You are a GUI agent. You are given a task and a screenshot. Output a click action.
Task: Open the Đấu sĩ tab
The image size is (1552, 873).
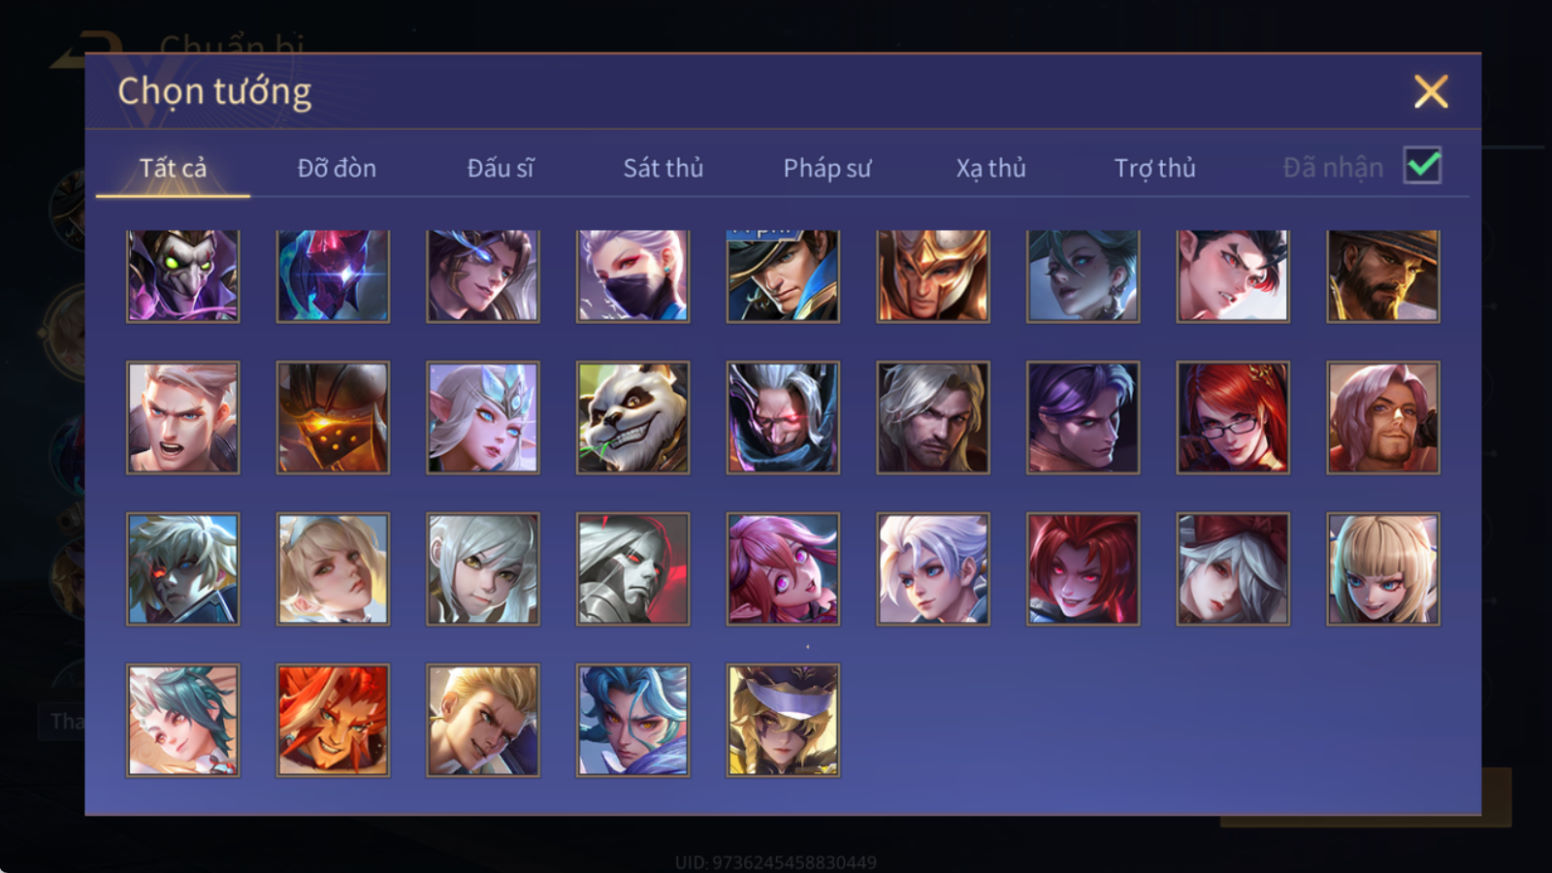[x=500, y=168]
